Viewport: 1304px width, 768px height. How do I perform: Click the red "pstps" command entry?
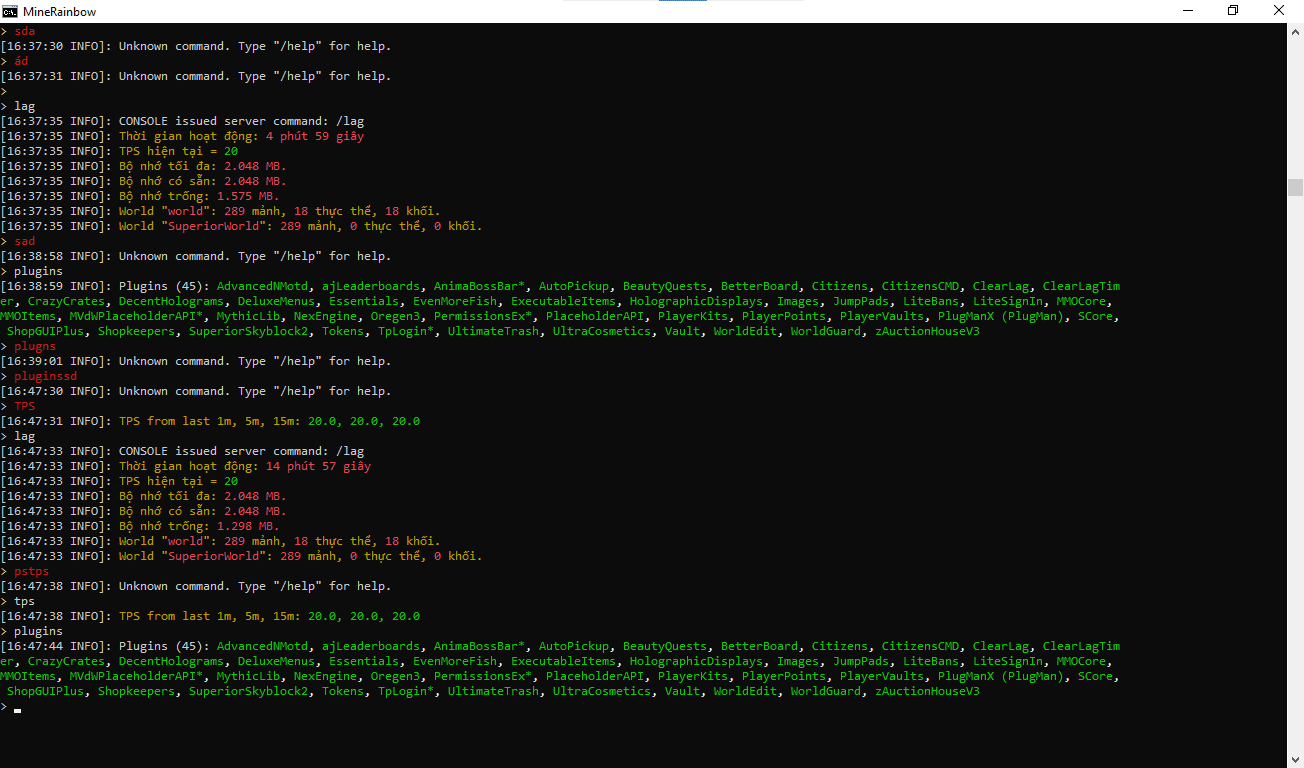pos(31,571)
